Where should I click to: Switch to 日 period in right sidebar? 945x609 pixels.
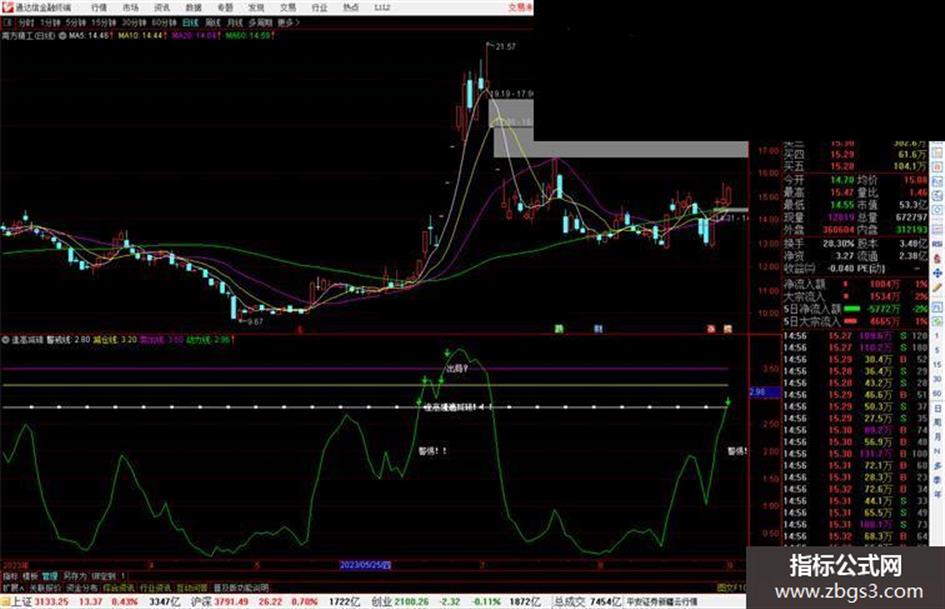coord(938,408)
